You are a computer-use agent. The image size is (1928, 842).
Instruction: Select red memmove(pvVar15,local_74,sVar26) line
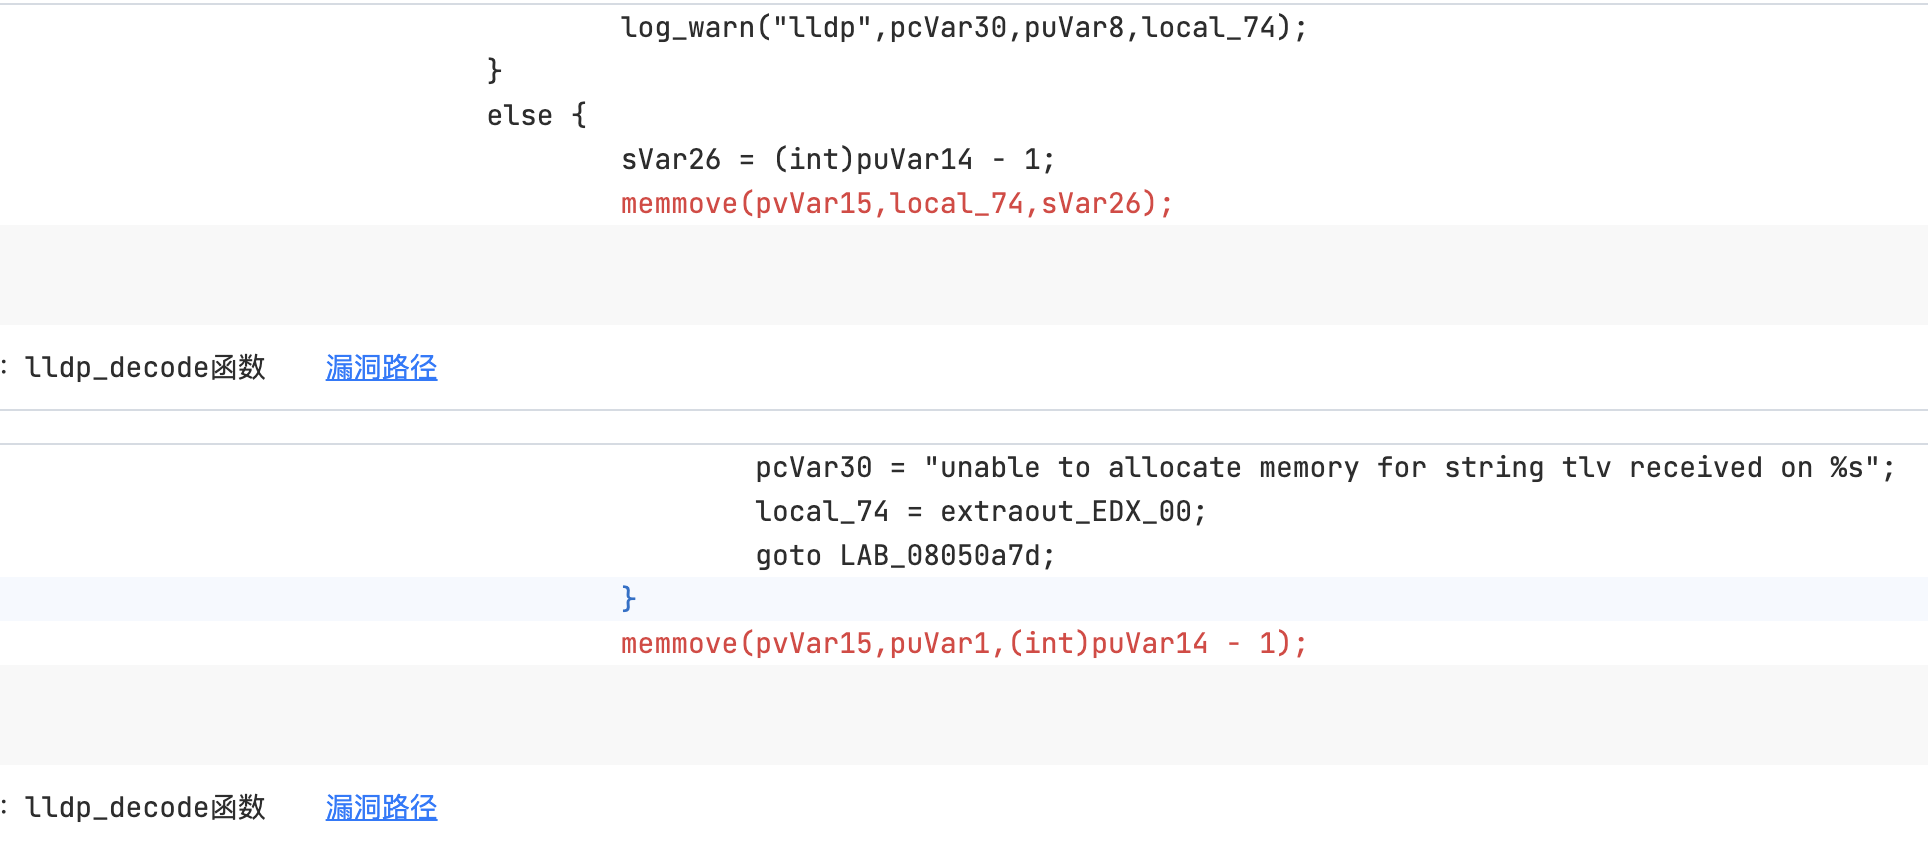coord(897,203)
